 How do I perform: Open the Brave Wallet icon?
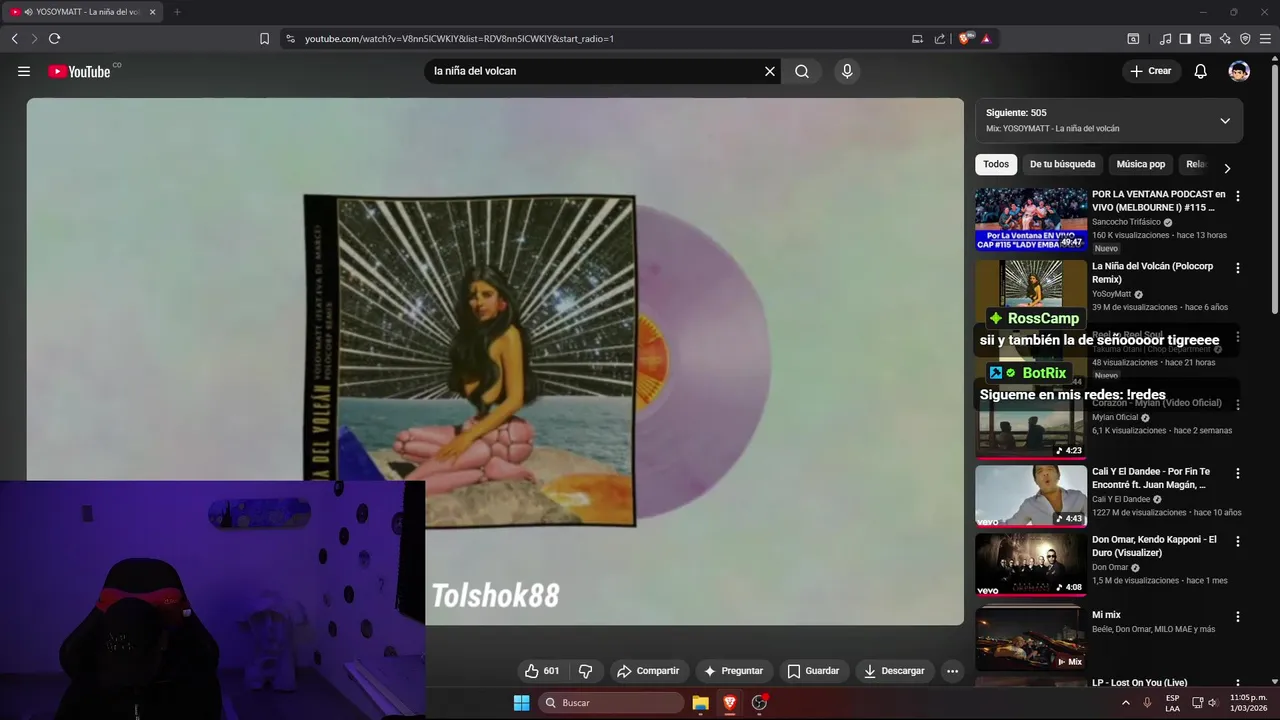(1205, 39)
